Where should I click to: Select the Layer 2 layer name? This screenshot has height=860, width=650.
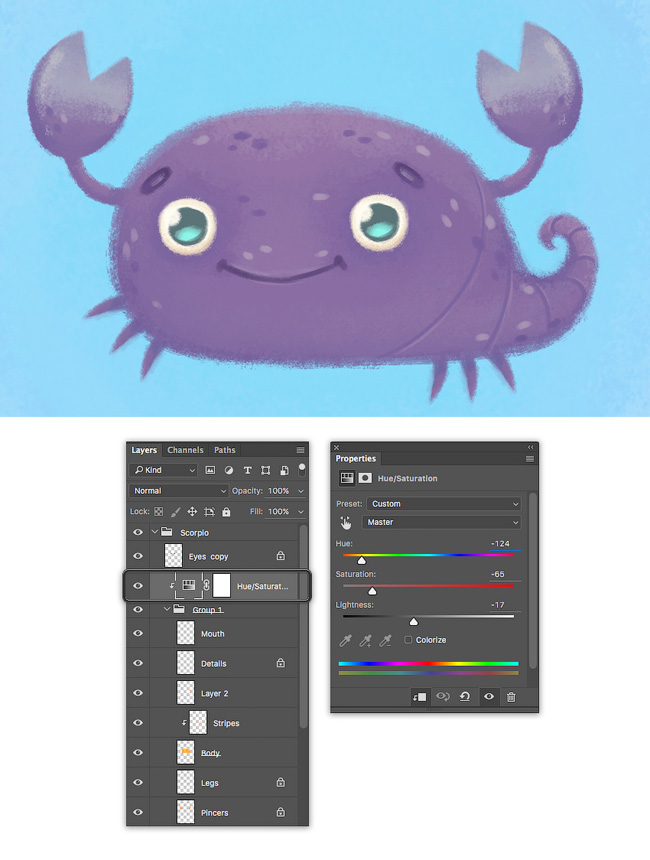pyautogui.click(x=214, y=693)
